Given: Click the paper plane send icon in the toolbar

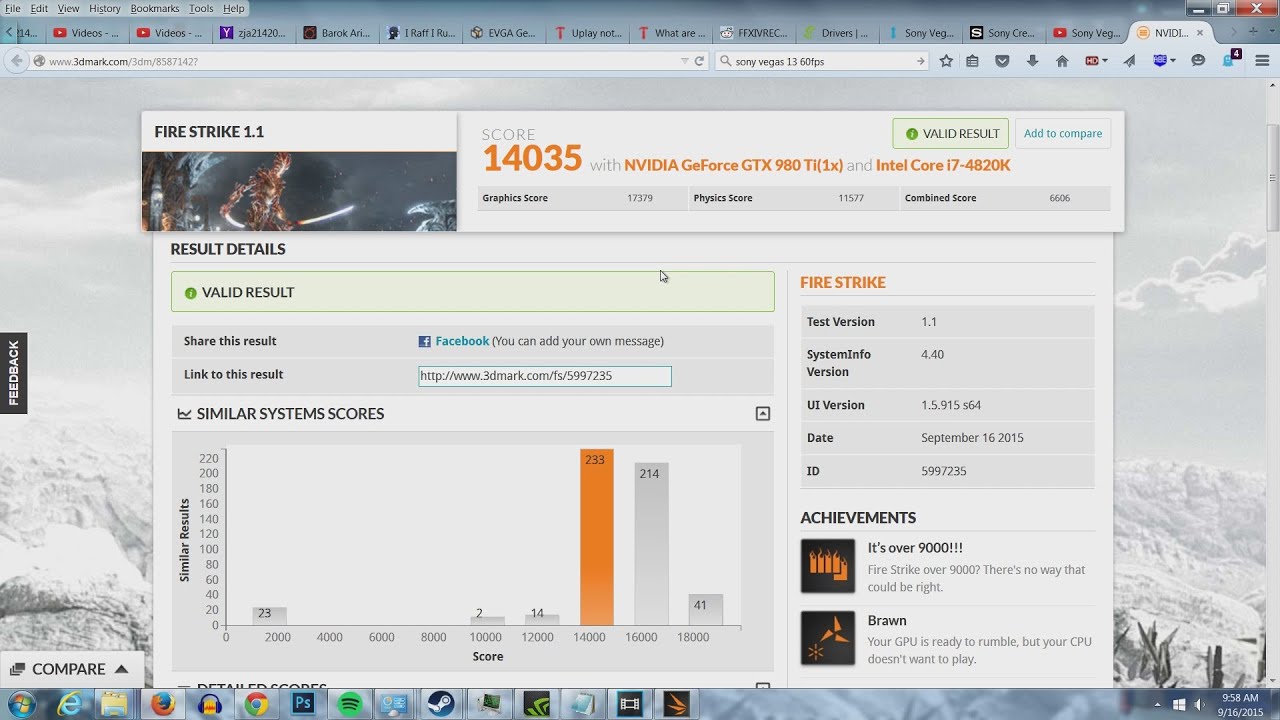Looking at the screenshot, I should point(1129,61).
